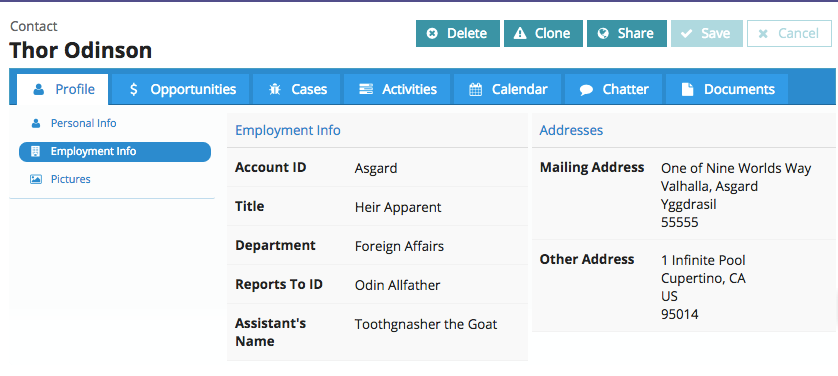Click the bug icon on Cases tab

click(x=275, y=90)
